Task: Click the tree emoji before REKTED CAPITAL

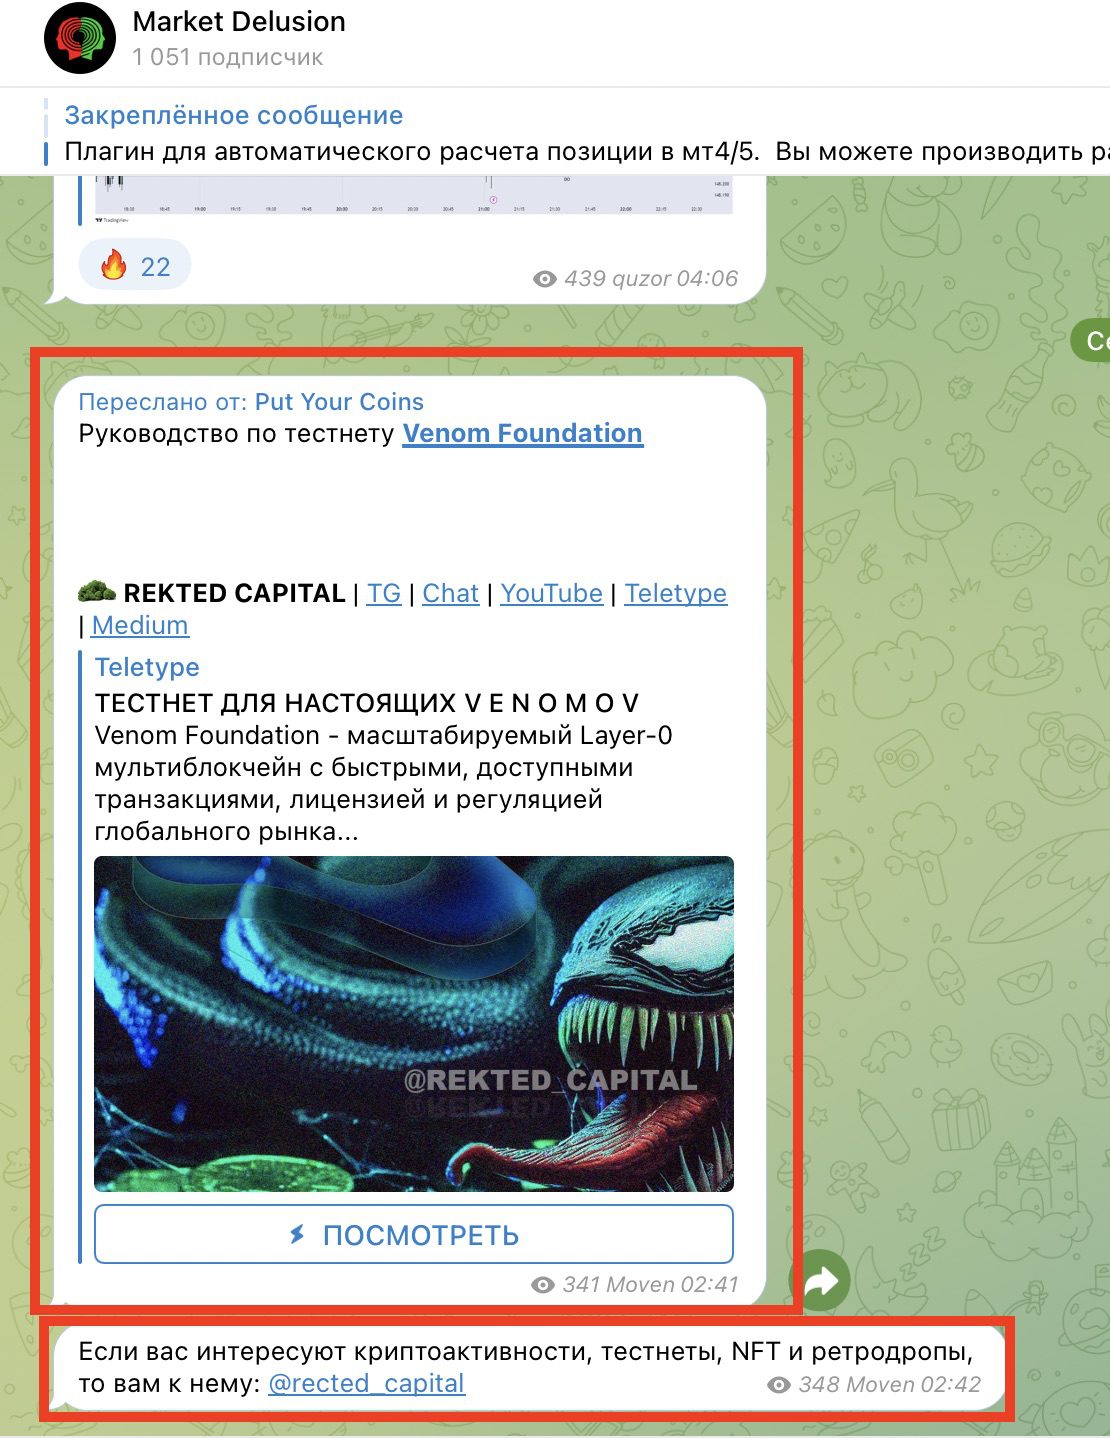Action: 97,592
